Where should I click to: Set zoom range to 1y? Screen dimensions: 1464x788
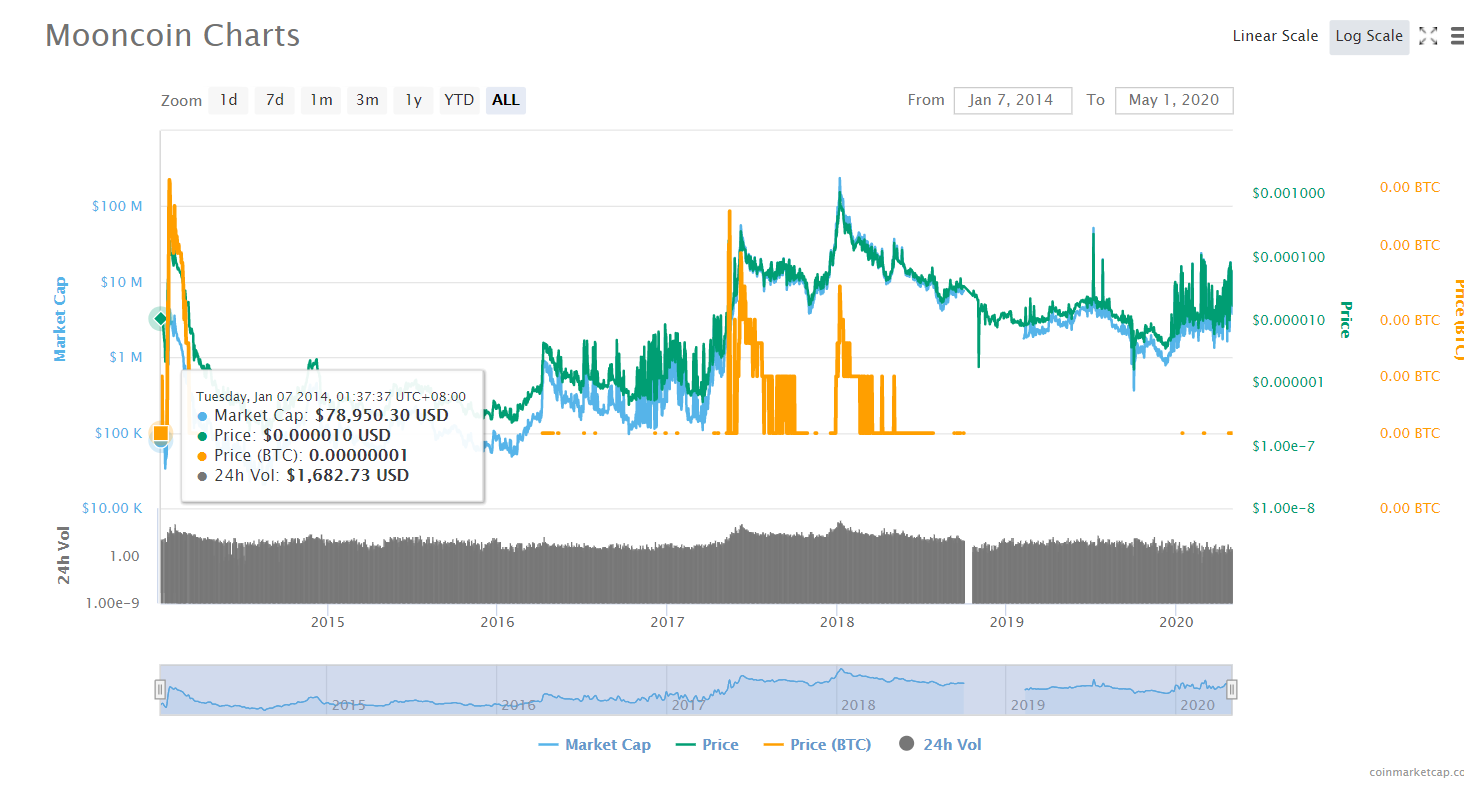tap(413, 100)
